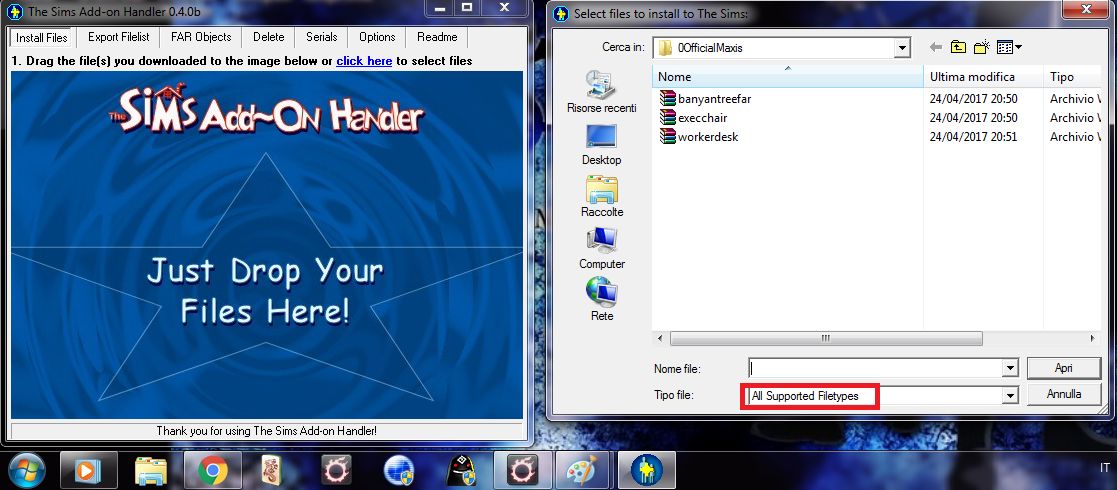Viewport: 1117px width, 490px height.
Task: Open the view options dropdown arrow
Action: tap(1019, 48)
